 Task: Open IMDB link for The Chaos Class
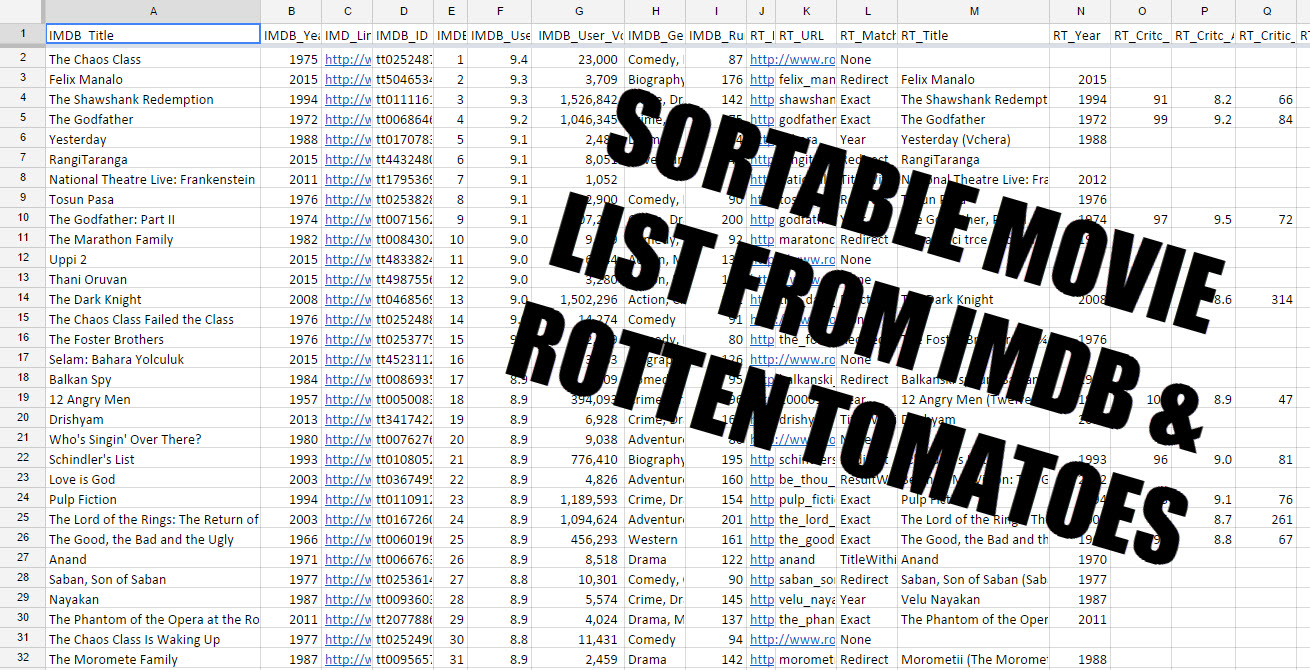point(347,59)
